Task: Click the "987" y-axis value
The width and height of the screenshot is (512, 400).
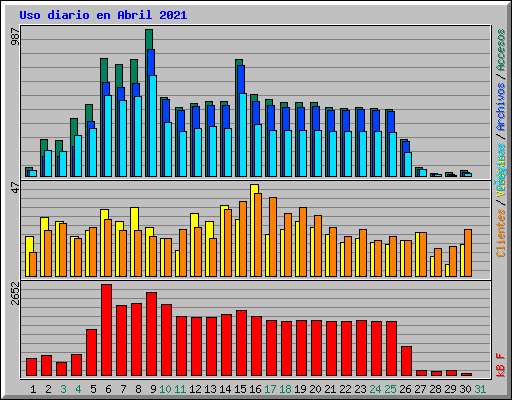Action: 15,37
